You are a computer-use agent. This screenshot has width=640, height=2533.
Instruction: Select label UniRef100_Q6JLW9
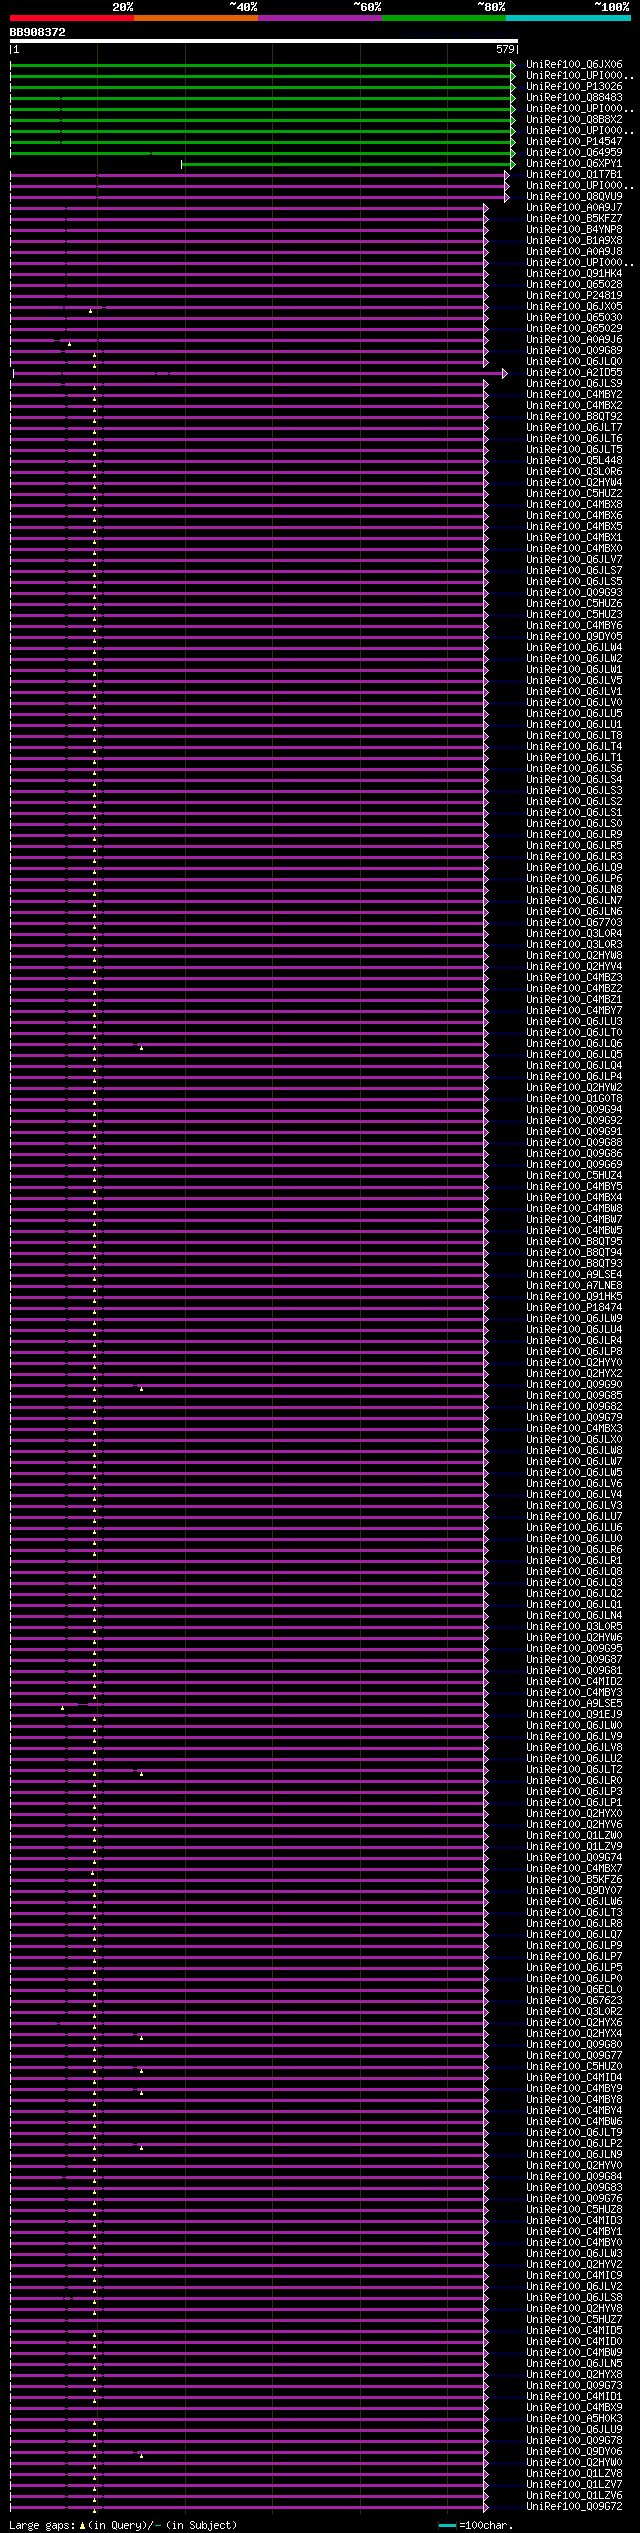(x=574, y=1319)
